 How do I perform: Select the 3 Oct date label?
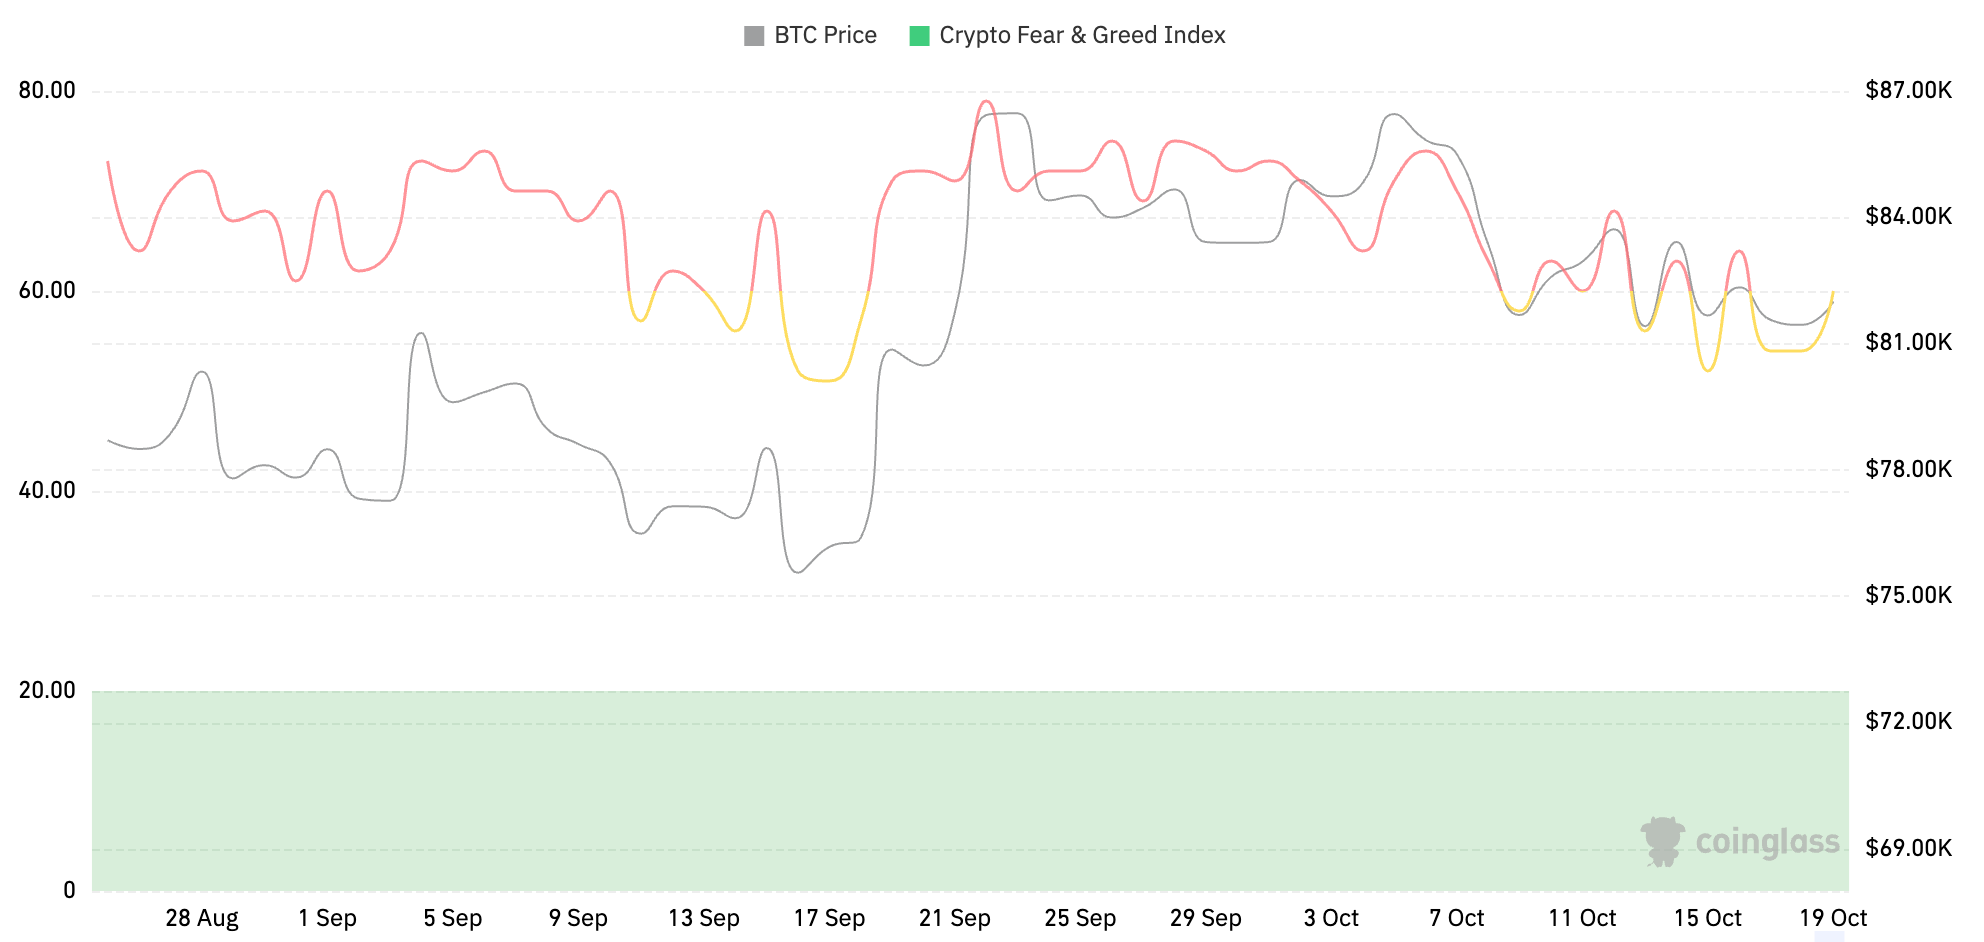pos(1331,918)
